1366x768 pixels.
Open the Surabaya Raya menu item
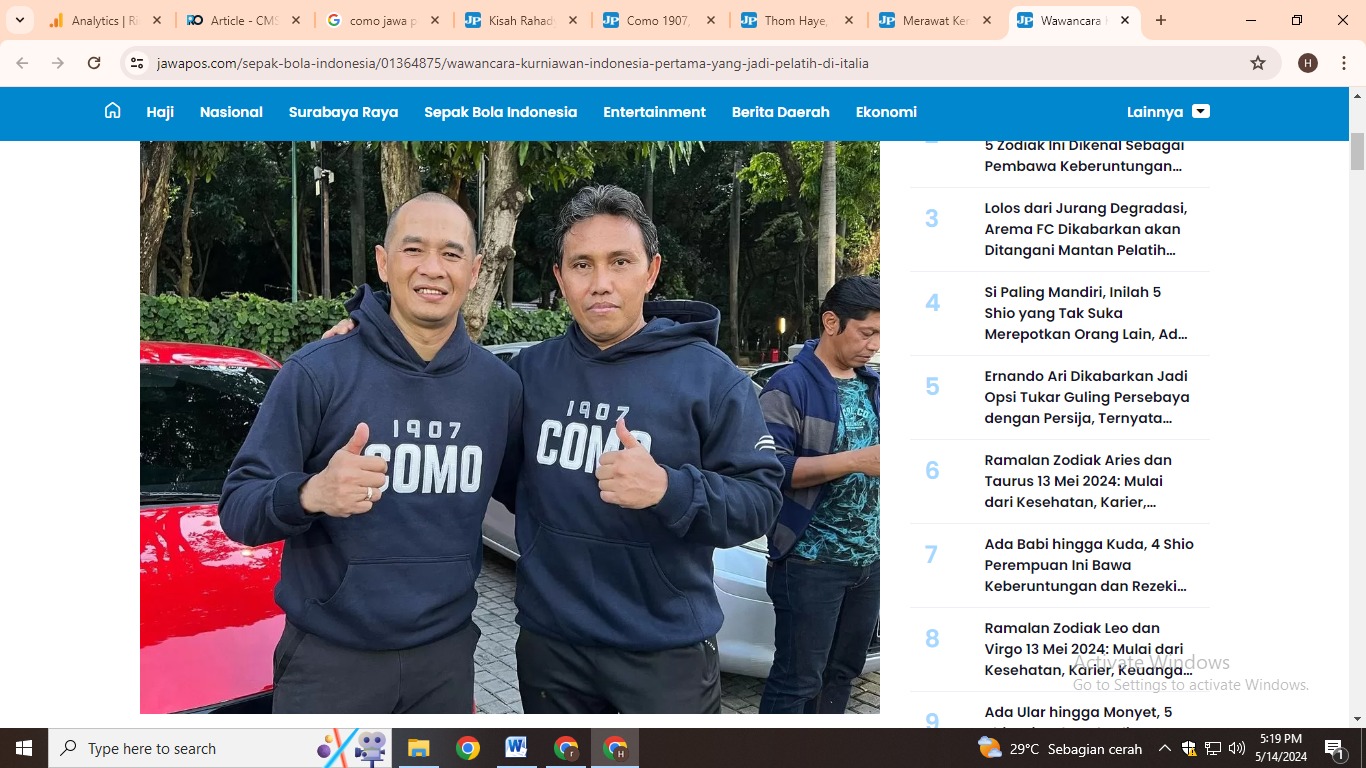click(x=343, y=112)
